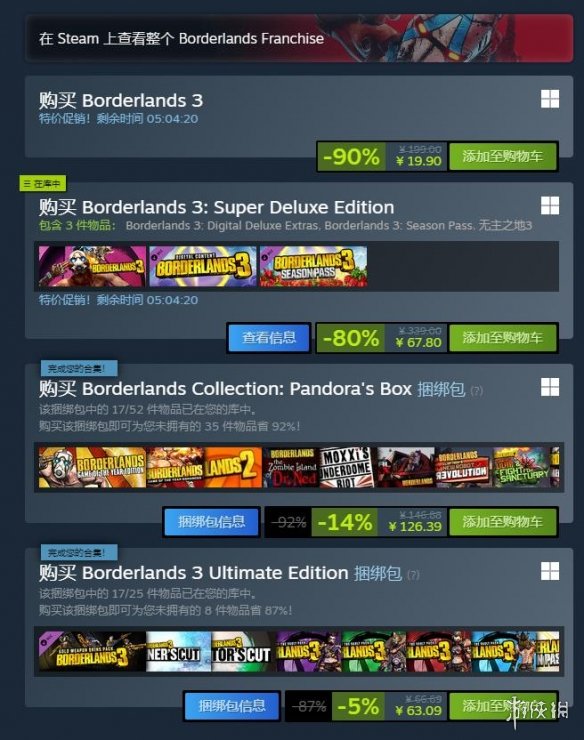Open Borderlands Game of the Year Edition thumbnail
Screen dimensions: 584x740
coord(93,467)
